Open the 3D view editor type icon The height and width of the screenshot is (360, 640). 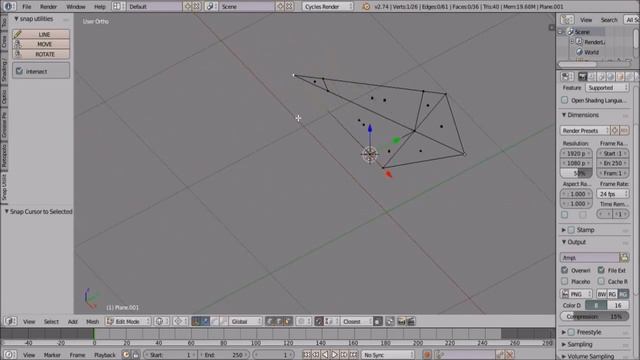pos(10,322)
